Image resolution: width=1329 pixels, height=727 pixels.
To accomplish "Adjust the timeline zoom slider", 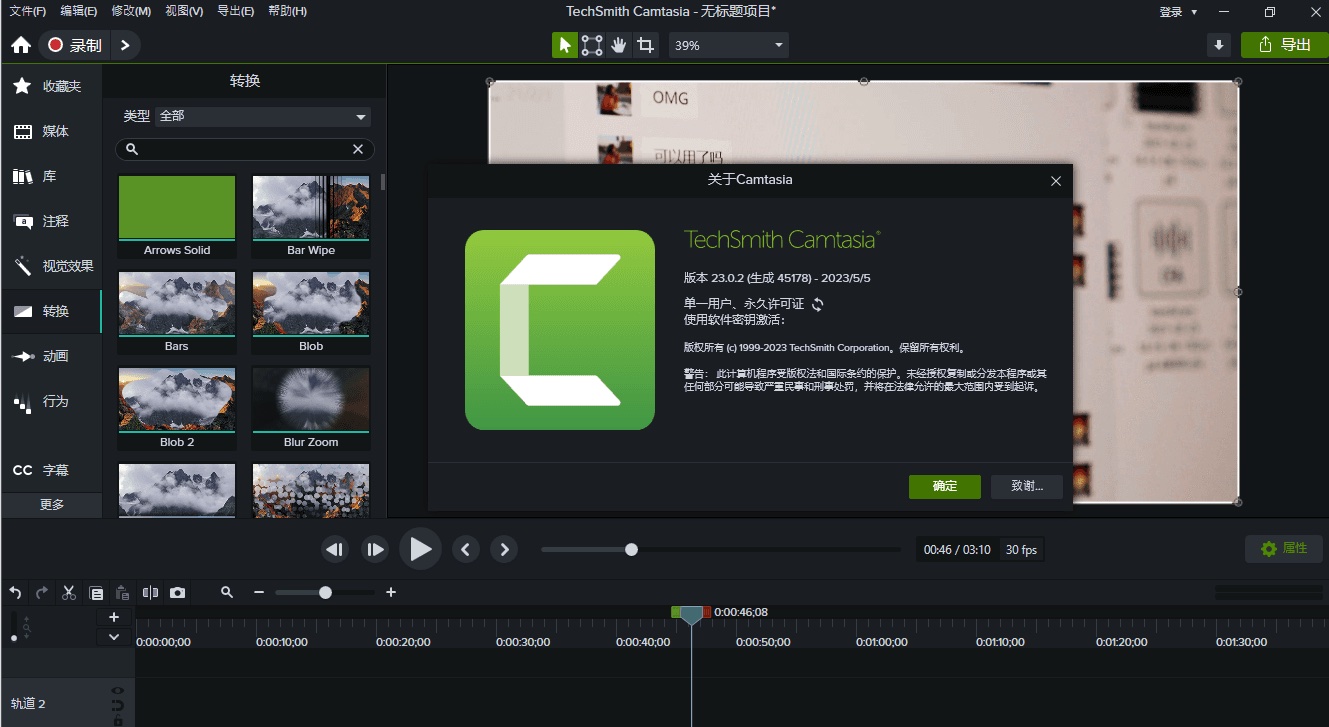I will tap(325, 592).
